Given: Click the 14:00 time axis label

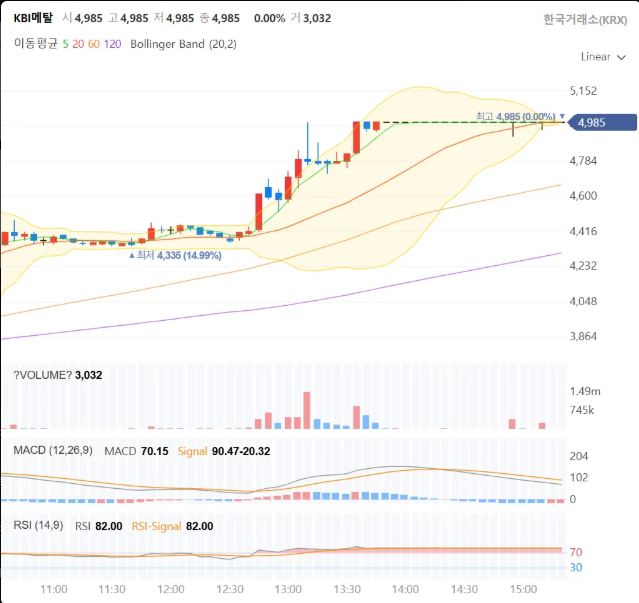Looking at the screenshot, I should [405, 589].
